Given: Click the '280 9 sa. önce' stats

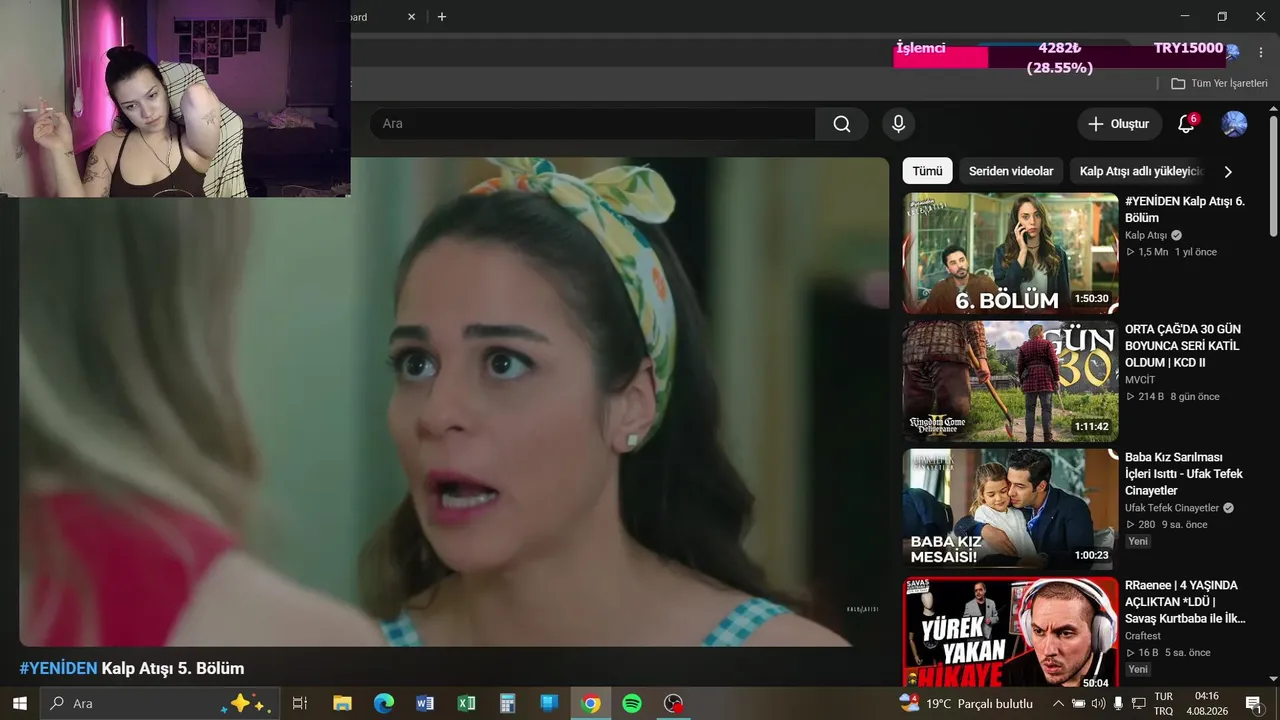Looking at the screenshot, I should 1166,524.
